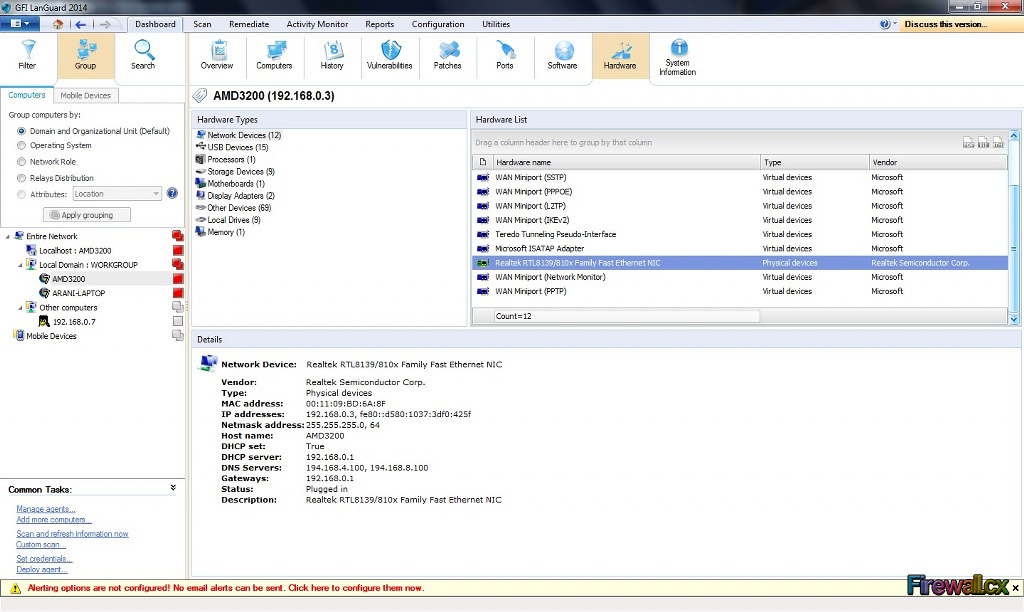Switch to the Mobile Devices tab

pyautogui.click(x=86, y=95)
